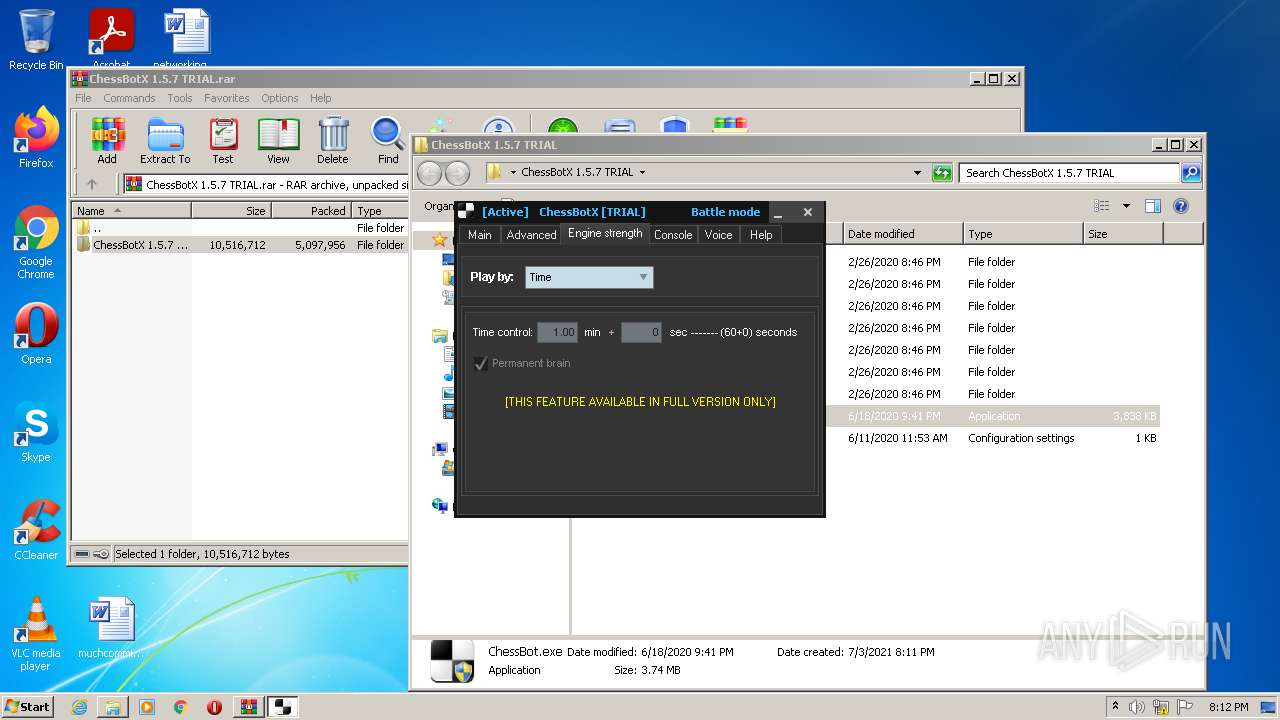Expand Explorer view options arrow
The image size is (1280, 720).
pos(1126,206)
